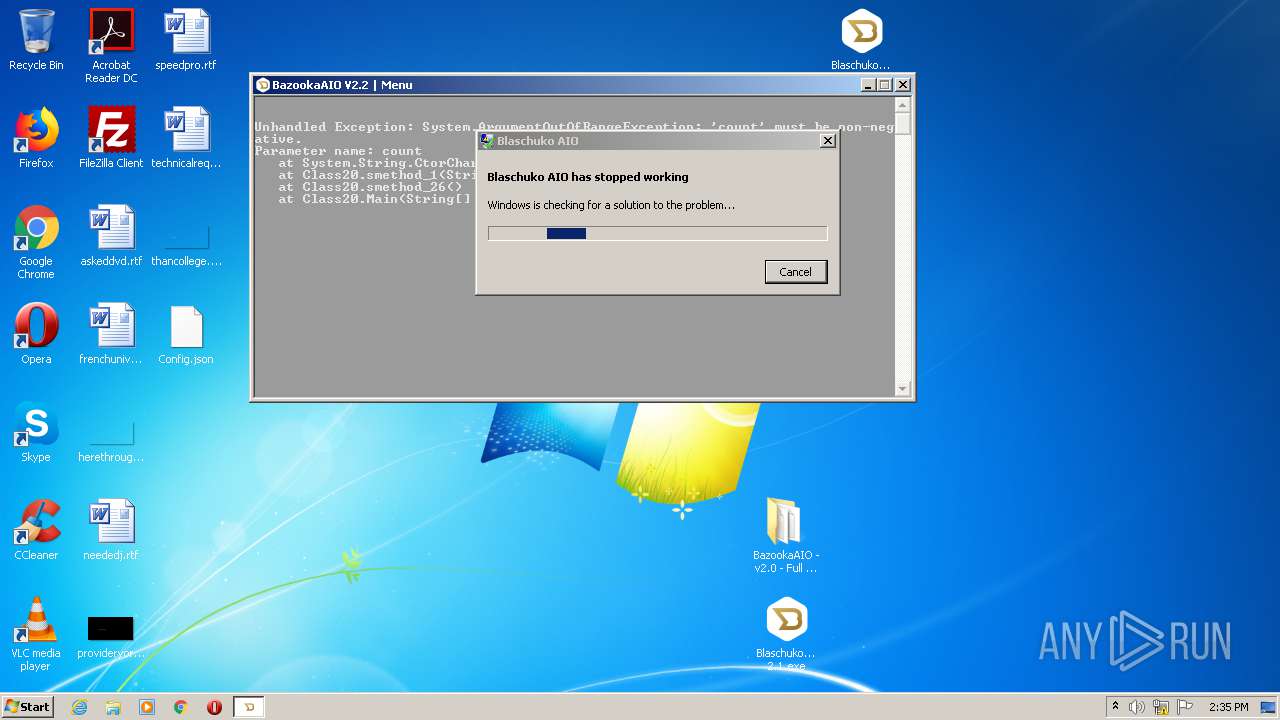
Task: Select frenchuniv document icon
Action: (111, 334)
